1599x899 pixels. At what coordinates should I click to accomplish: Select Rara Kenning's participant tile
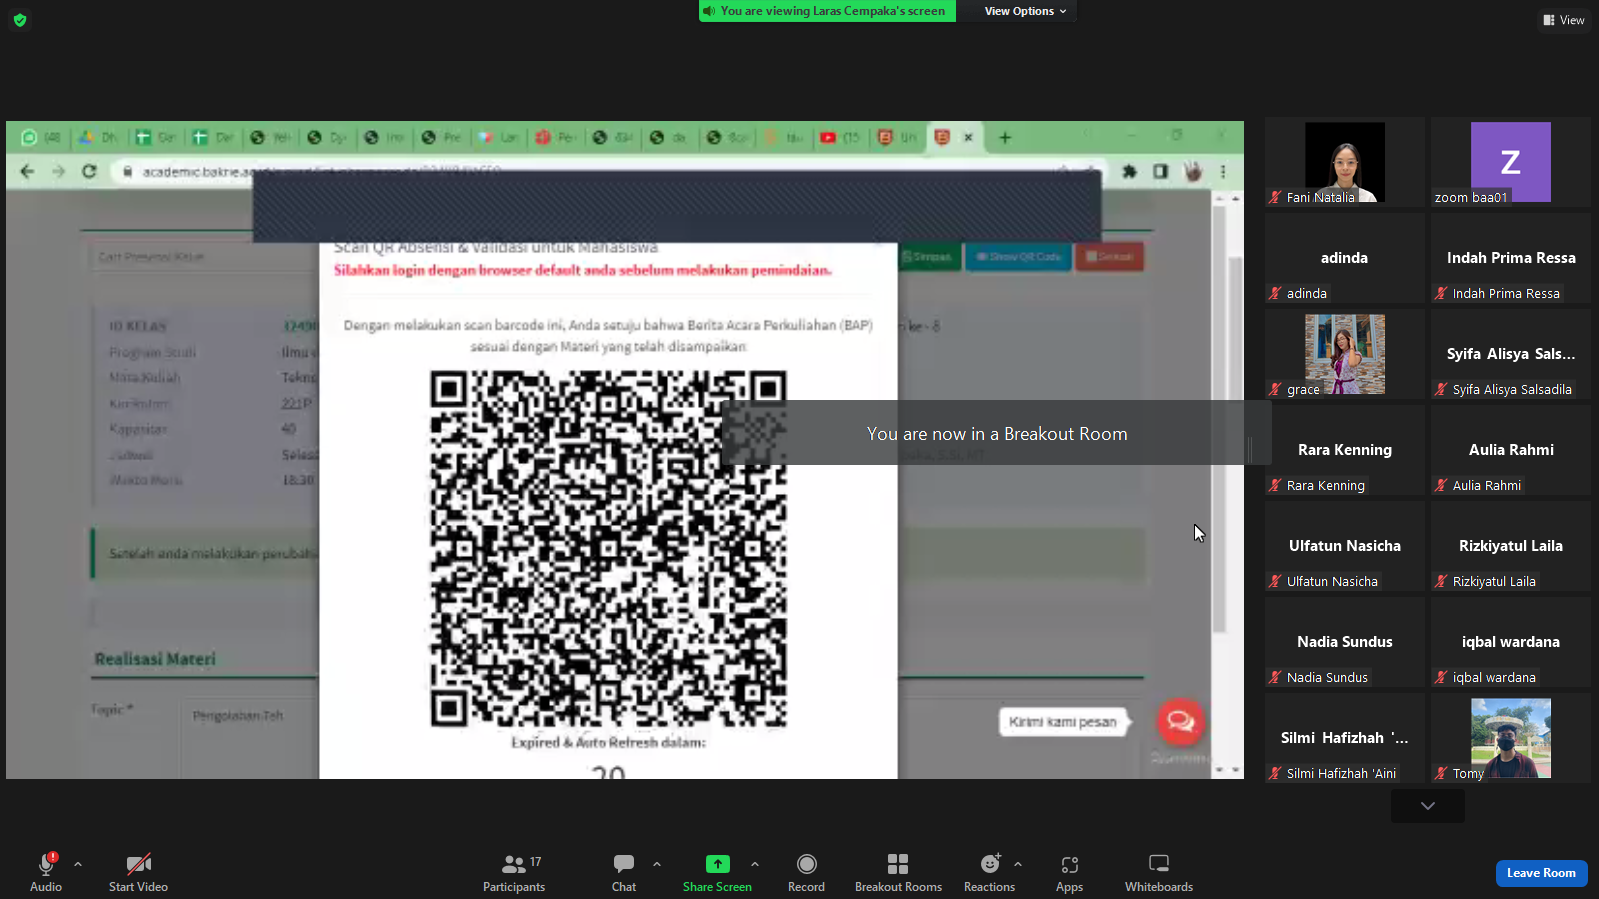[1345, 450]
